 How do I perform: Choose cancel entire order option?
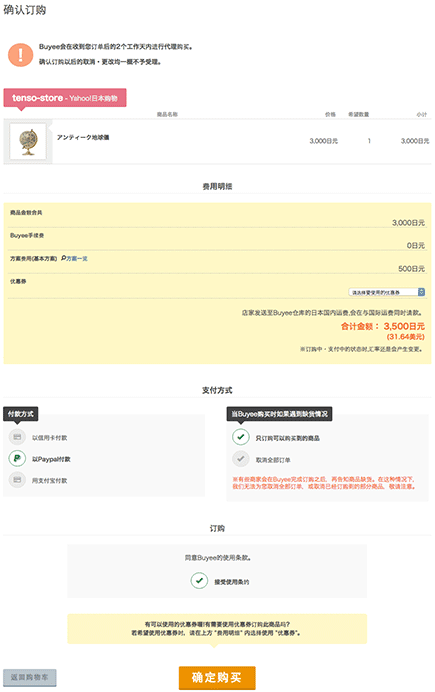[241, 459]
